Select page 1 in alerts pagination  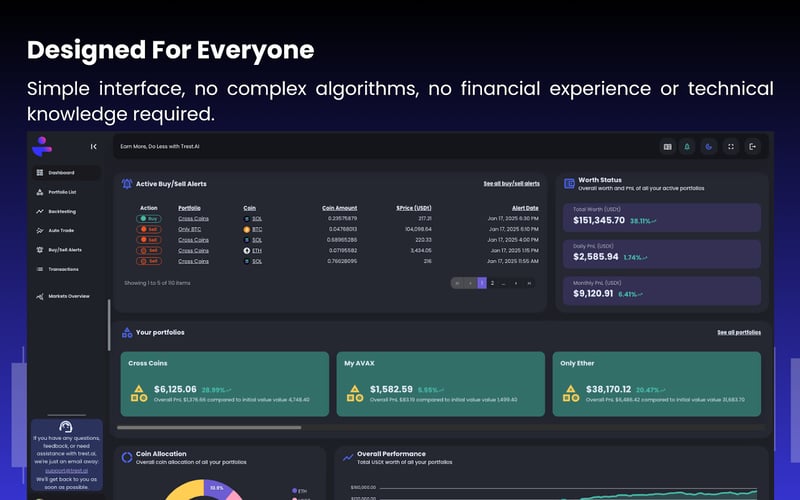pyautogui.click(x=482, y=283)
